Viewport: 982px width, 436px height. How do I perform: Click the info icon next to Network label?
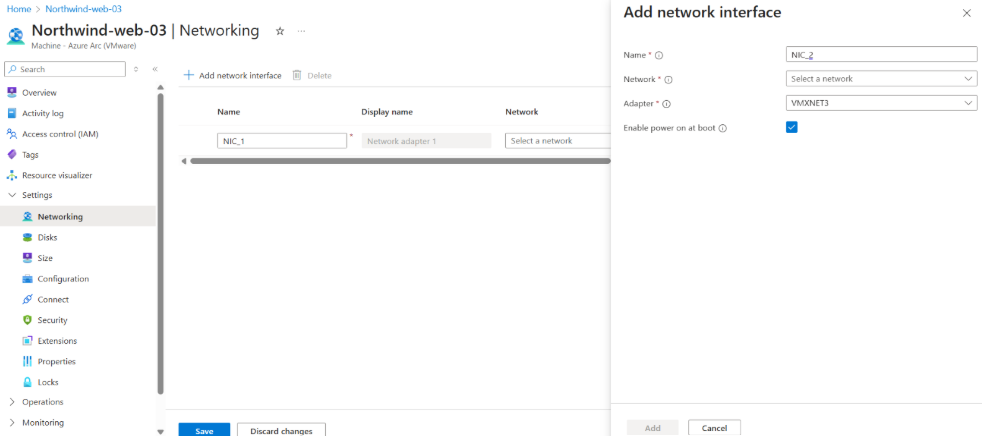[668, 80]
